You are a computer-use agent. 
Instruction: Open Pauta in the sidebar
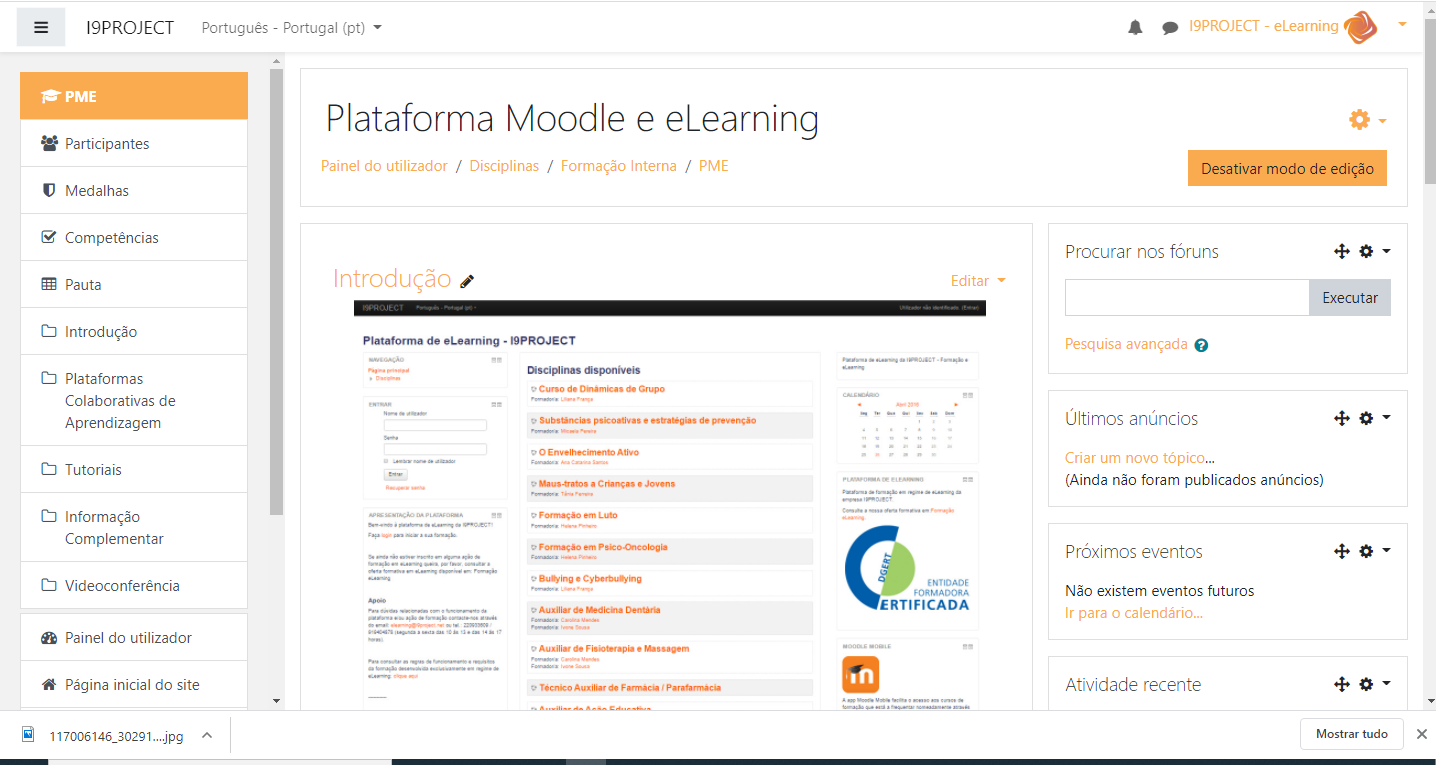tap(134, 284)
